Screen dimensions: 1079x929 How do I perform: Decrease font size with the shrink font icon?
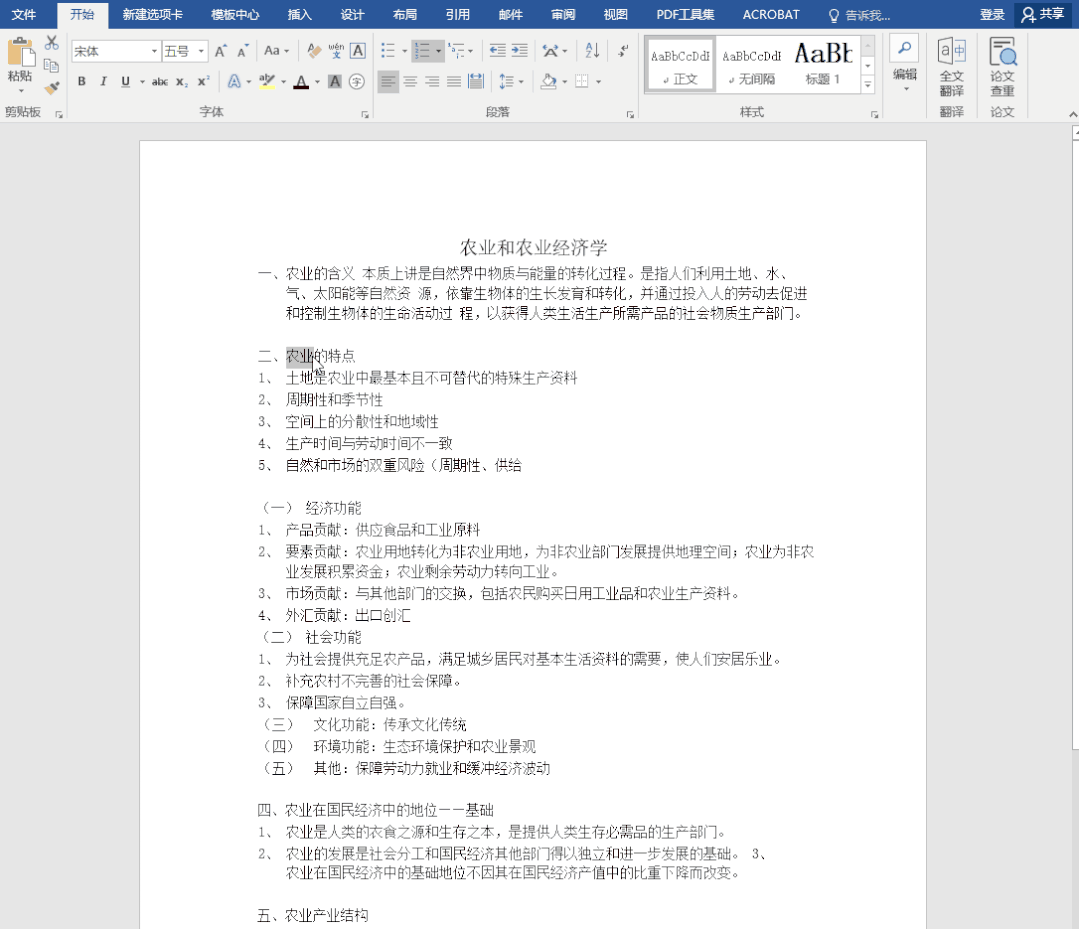point(243,51)
